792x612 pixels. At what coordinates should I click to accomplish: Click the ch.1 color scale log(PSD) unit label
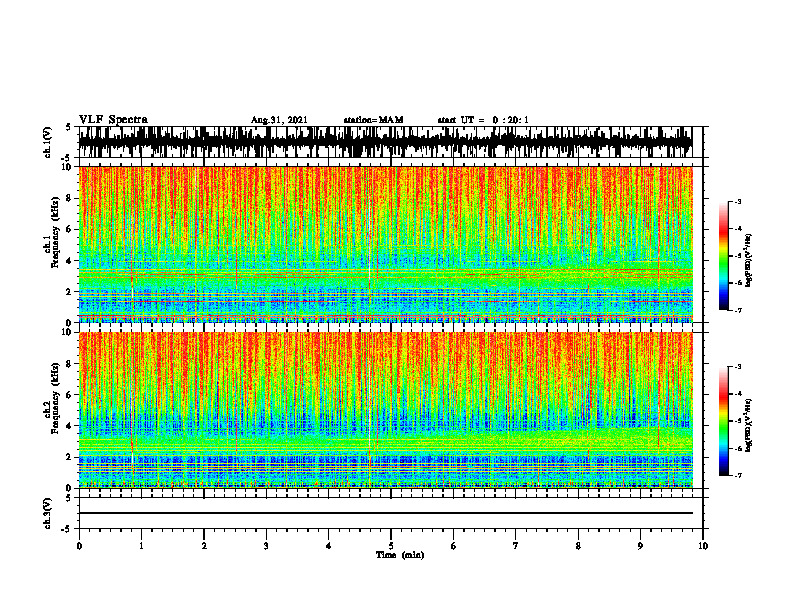(750, 260)
